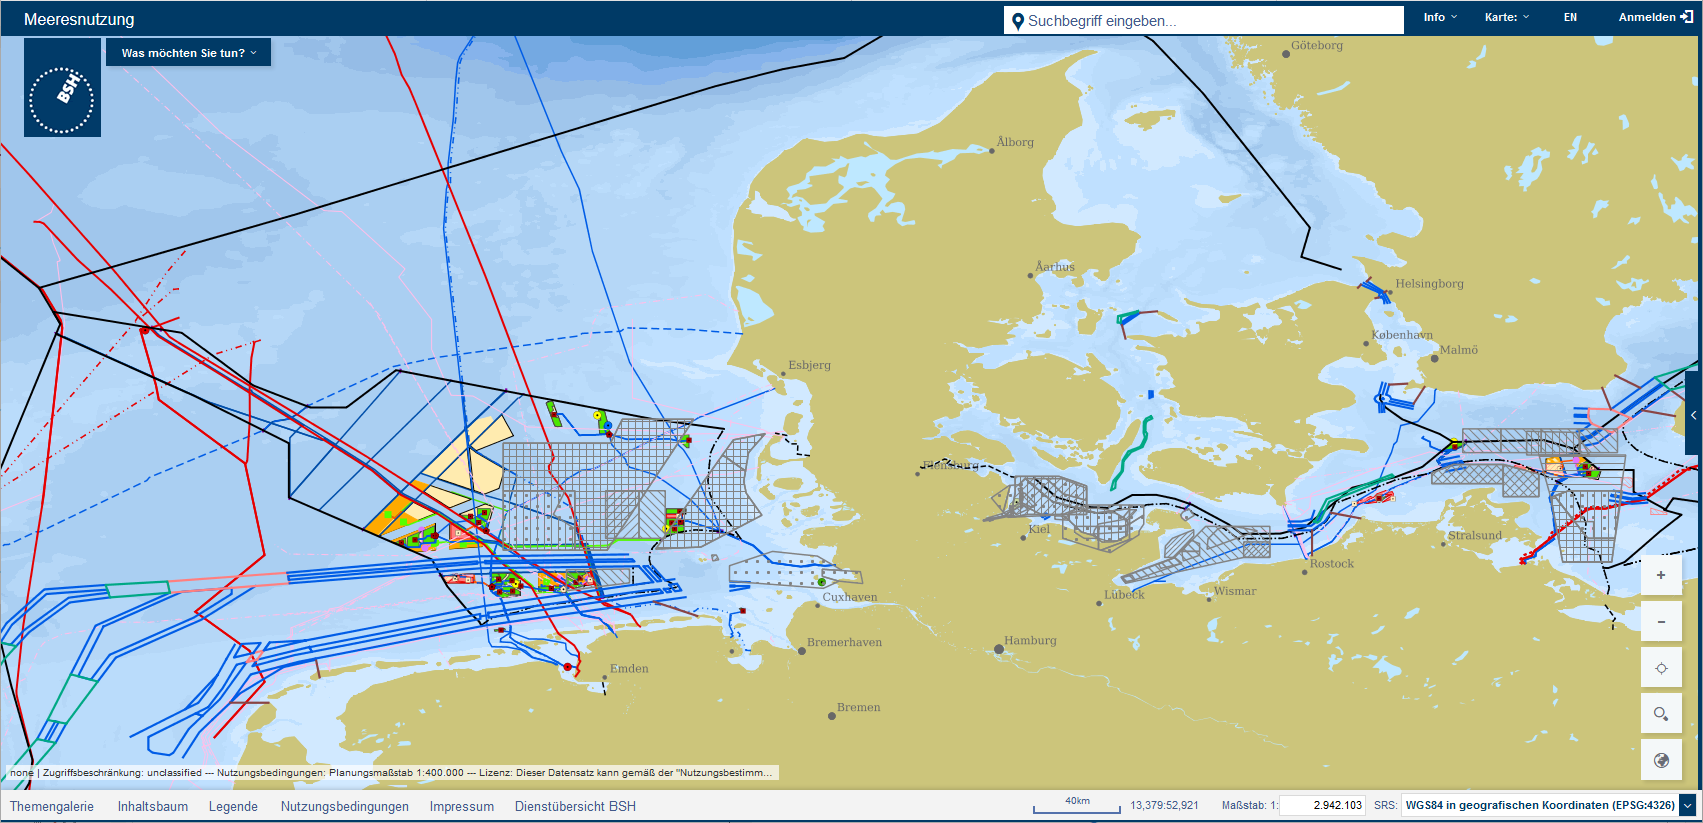Zoom out with the minus button

click(1661, 622)
